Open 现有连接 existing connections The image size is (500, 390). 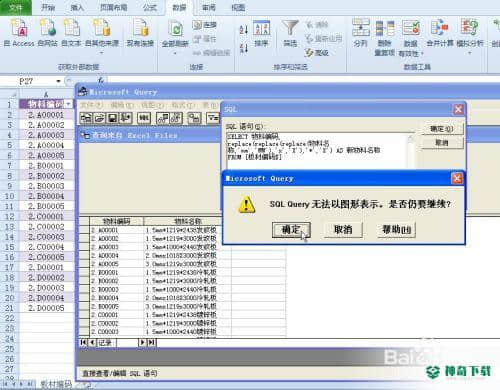(x=140, y=32)
